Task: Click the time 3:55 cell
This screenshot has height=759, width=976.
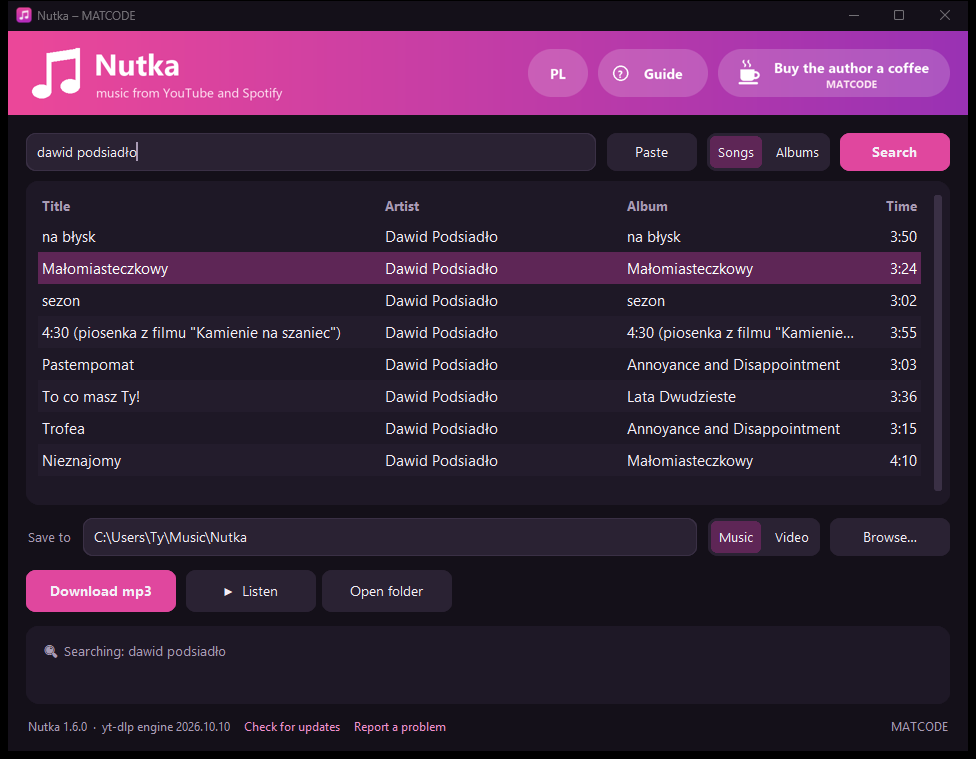Action: coord(903,332)
